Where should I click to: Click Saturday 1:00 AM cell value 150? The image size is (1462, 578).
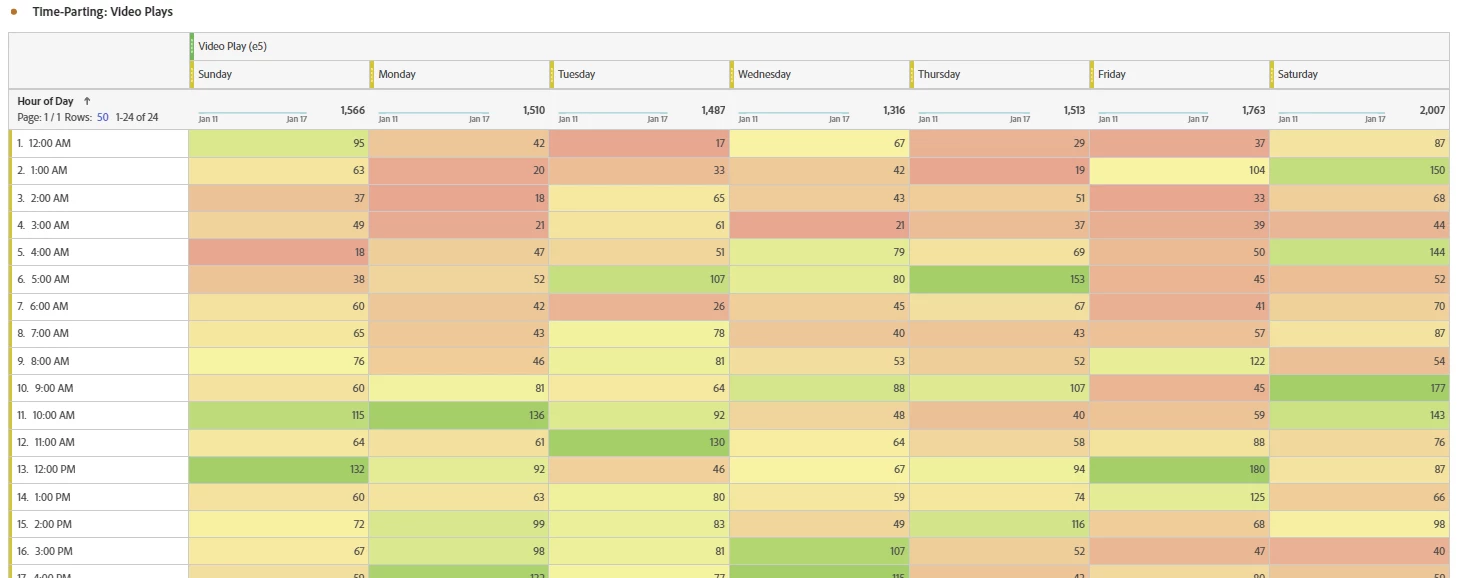(1359, 170)
